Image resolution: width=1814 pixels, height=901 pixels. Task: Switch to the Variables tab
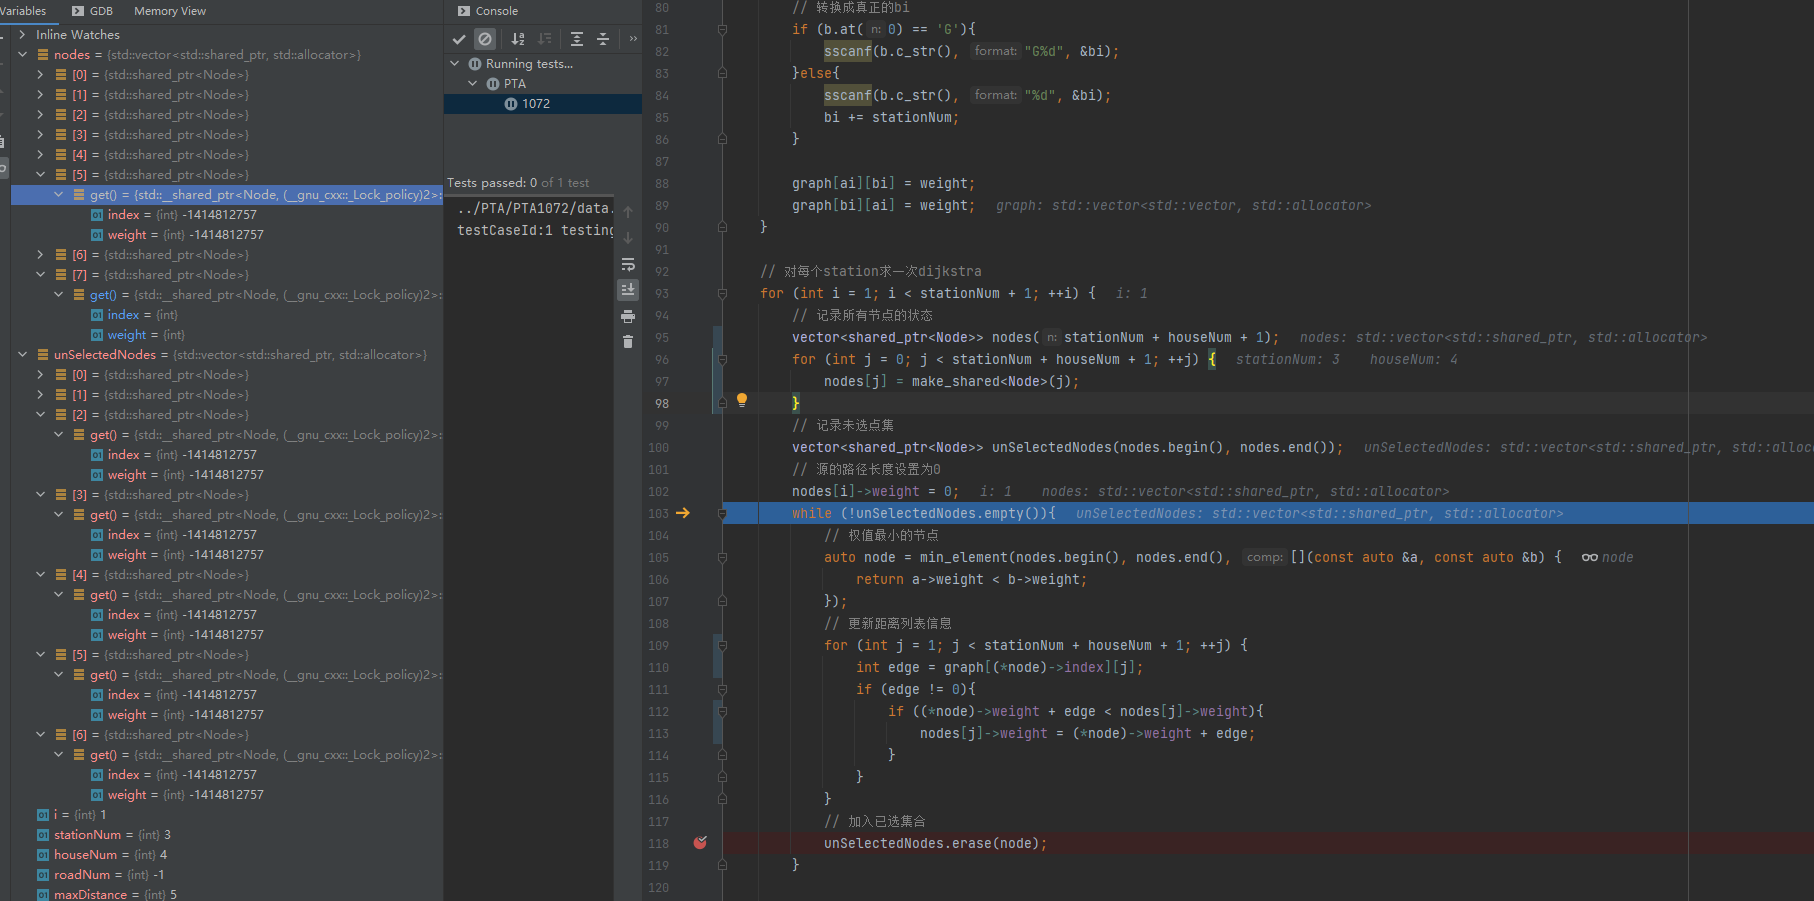tap(23, 11)
